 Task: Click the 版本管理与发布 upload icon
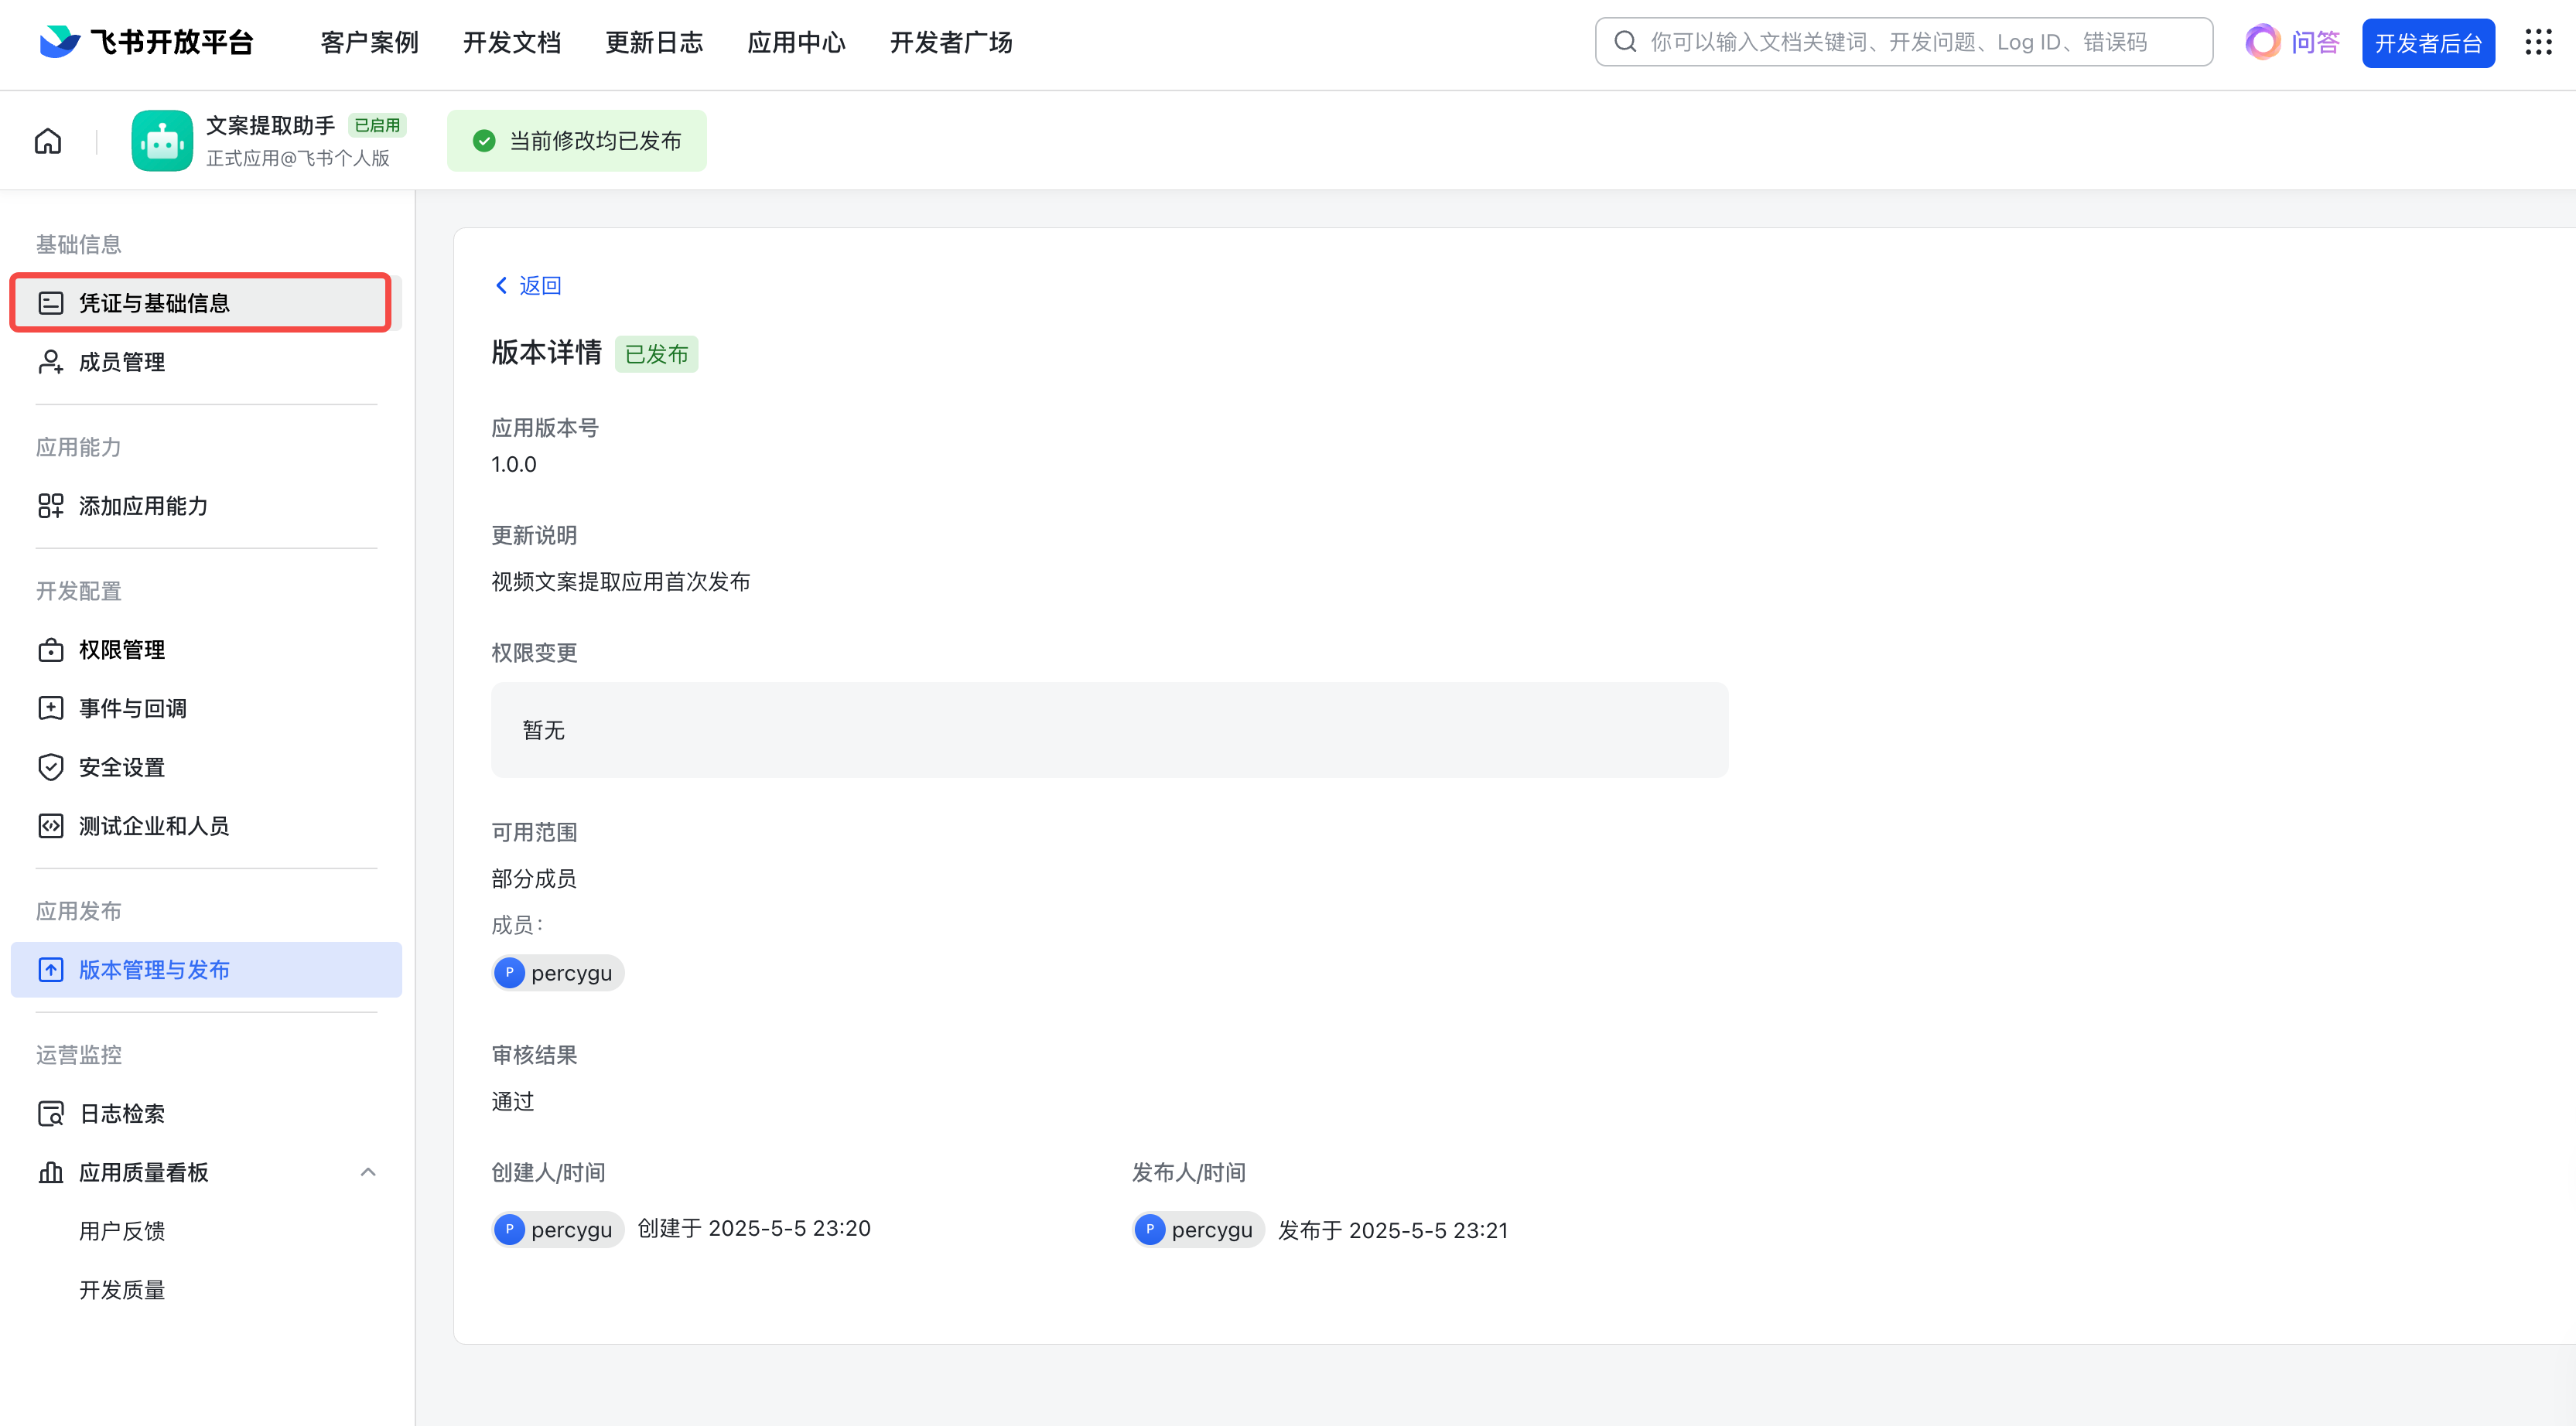point(51,970)
